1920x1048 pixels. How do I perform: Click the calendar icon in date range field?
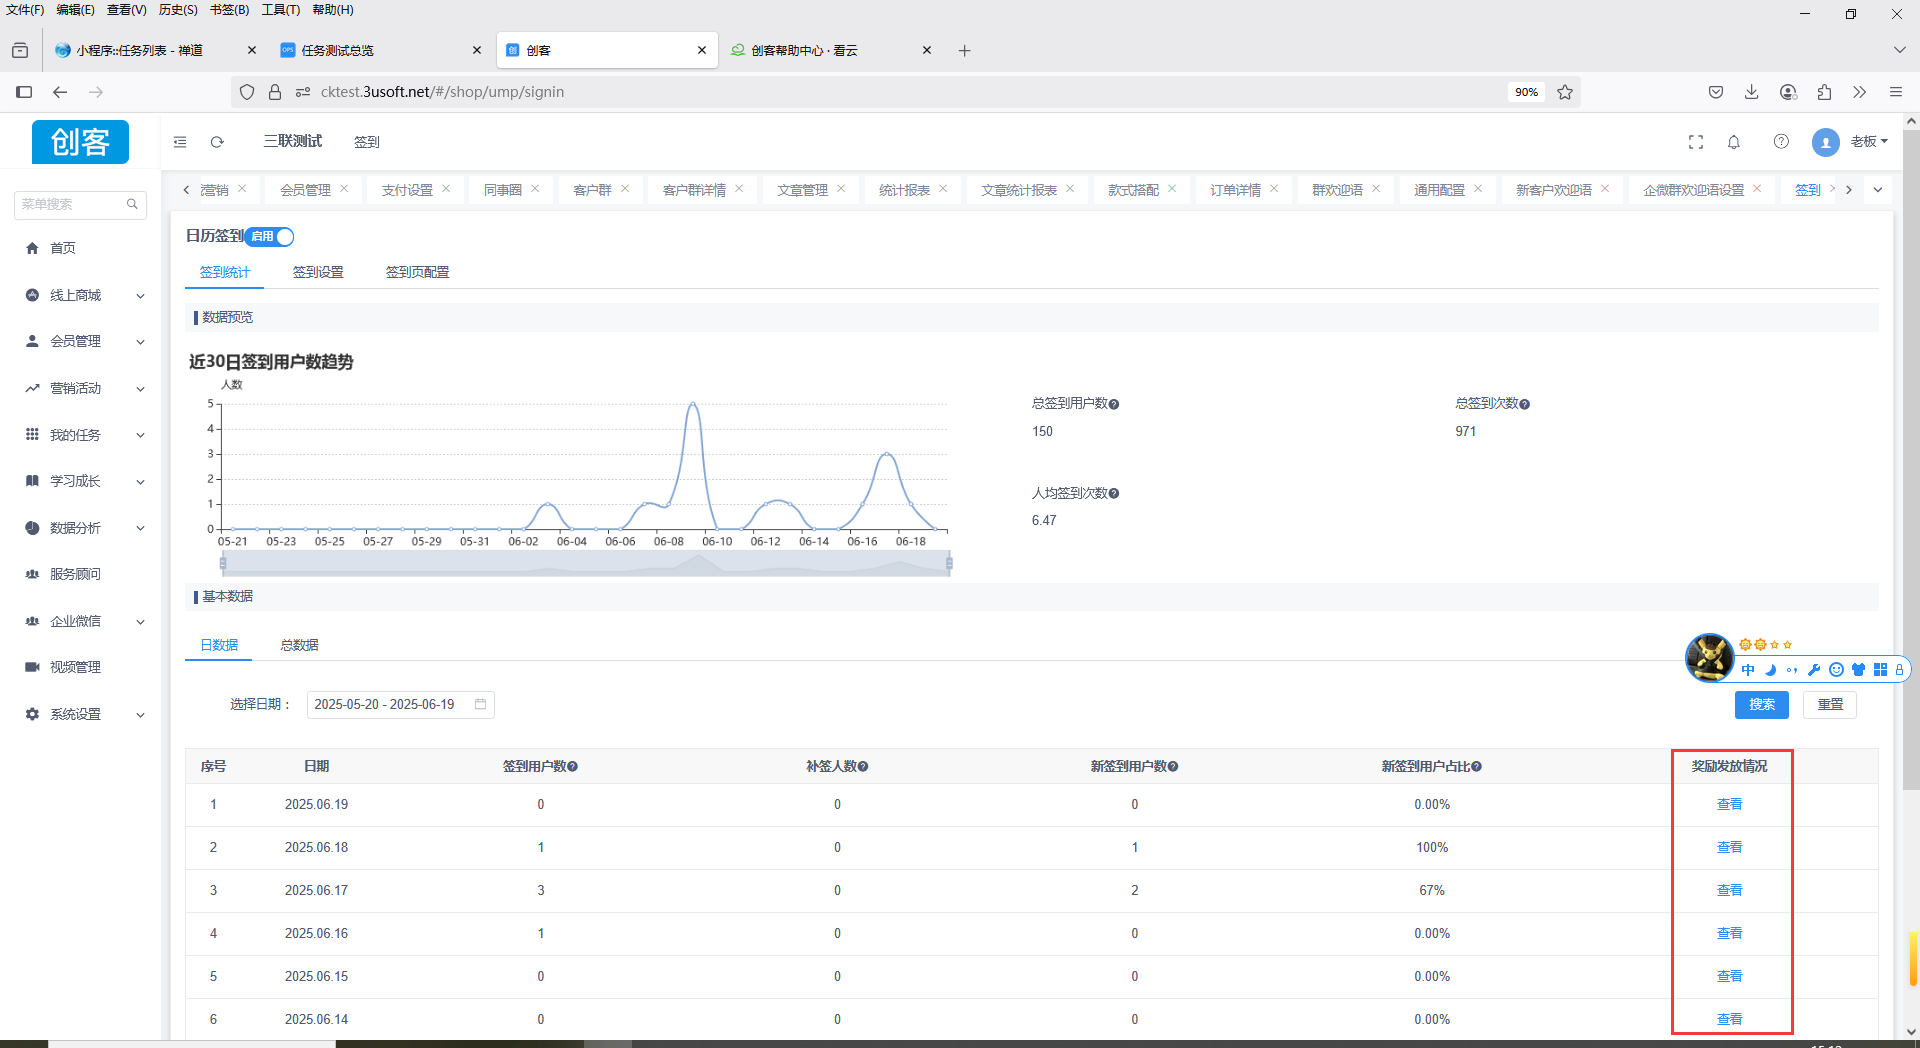(480, 704)
